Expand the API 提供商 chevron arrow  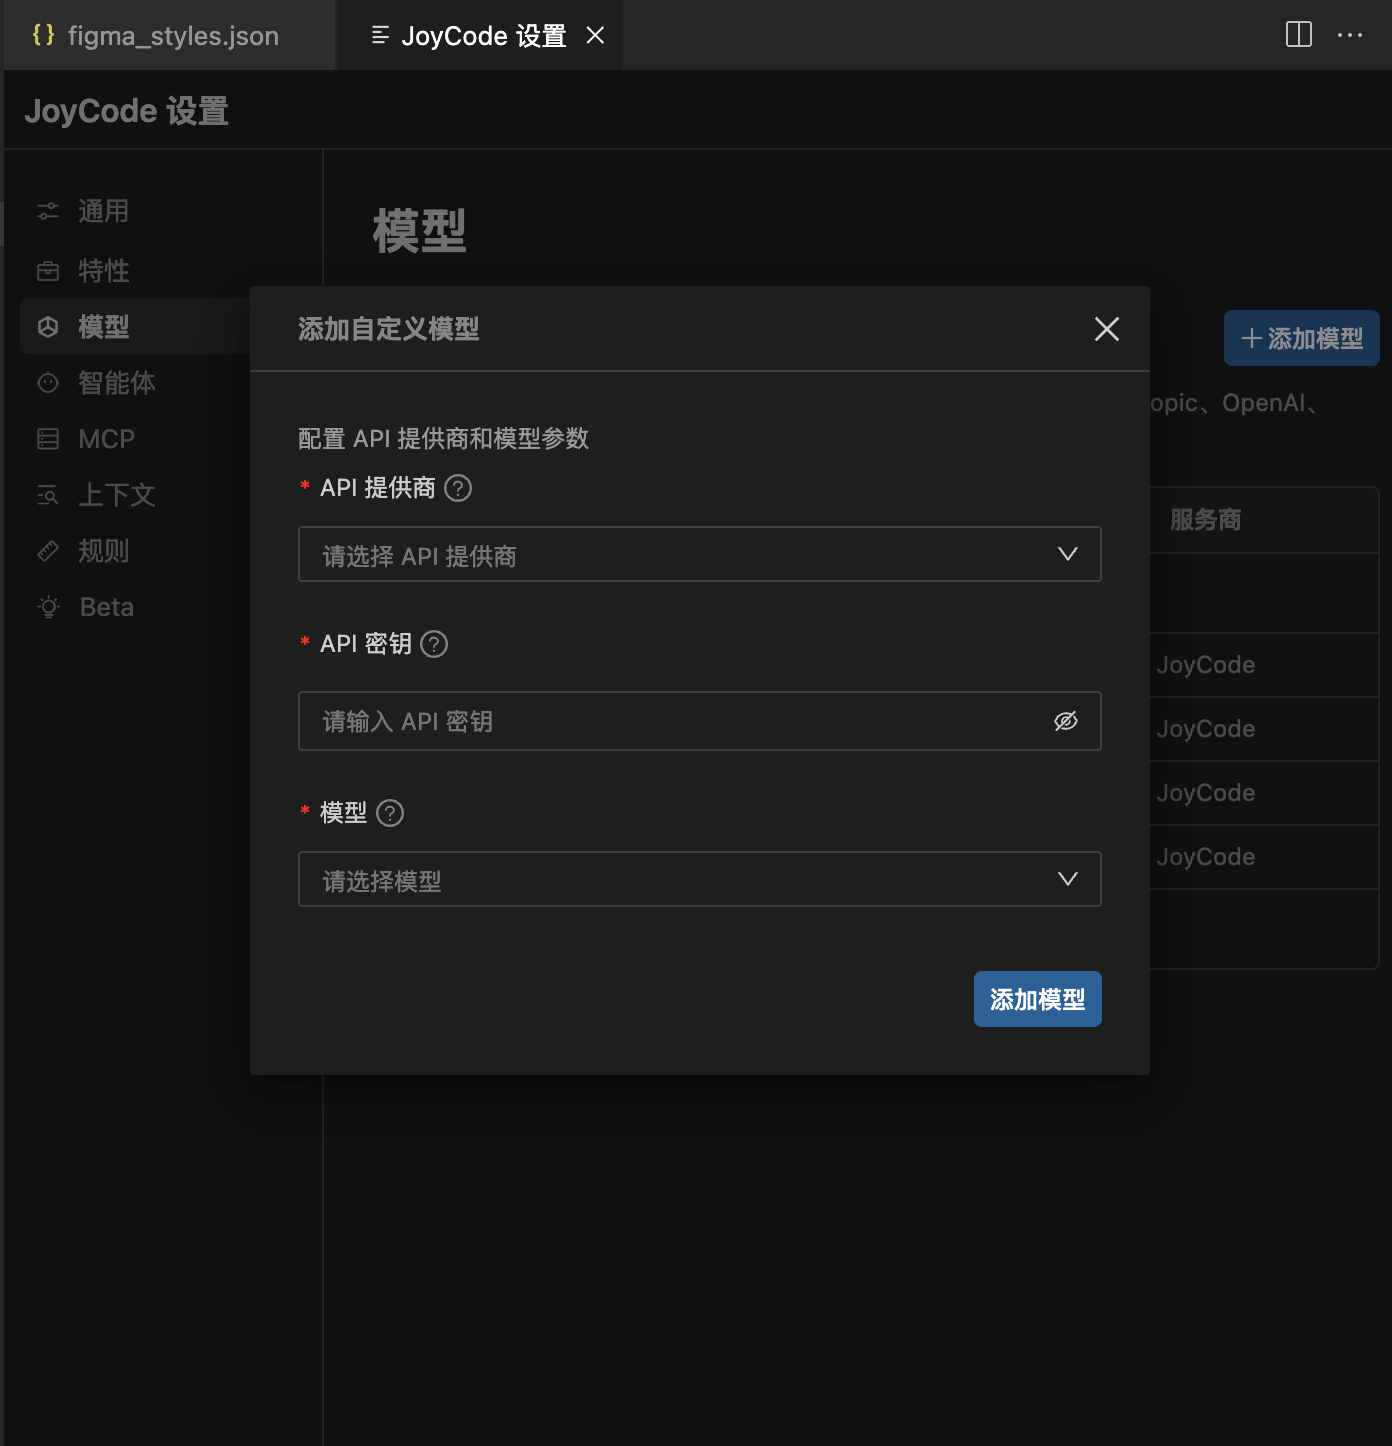1068,554
